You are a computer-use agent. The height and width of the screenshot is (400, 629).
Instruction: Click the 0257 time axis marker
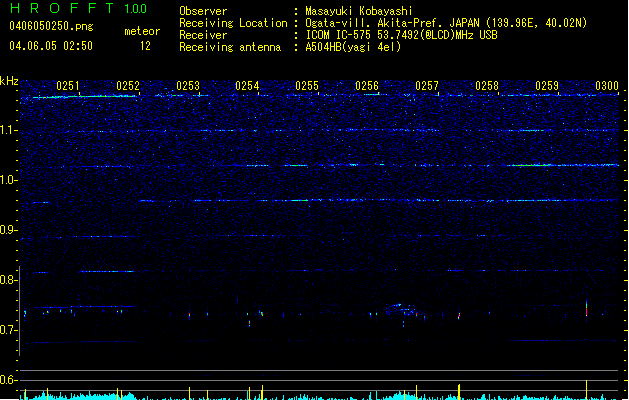427,86
